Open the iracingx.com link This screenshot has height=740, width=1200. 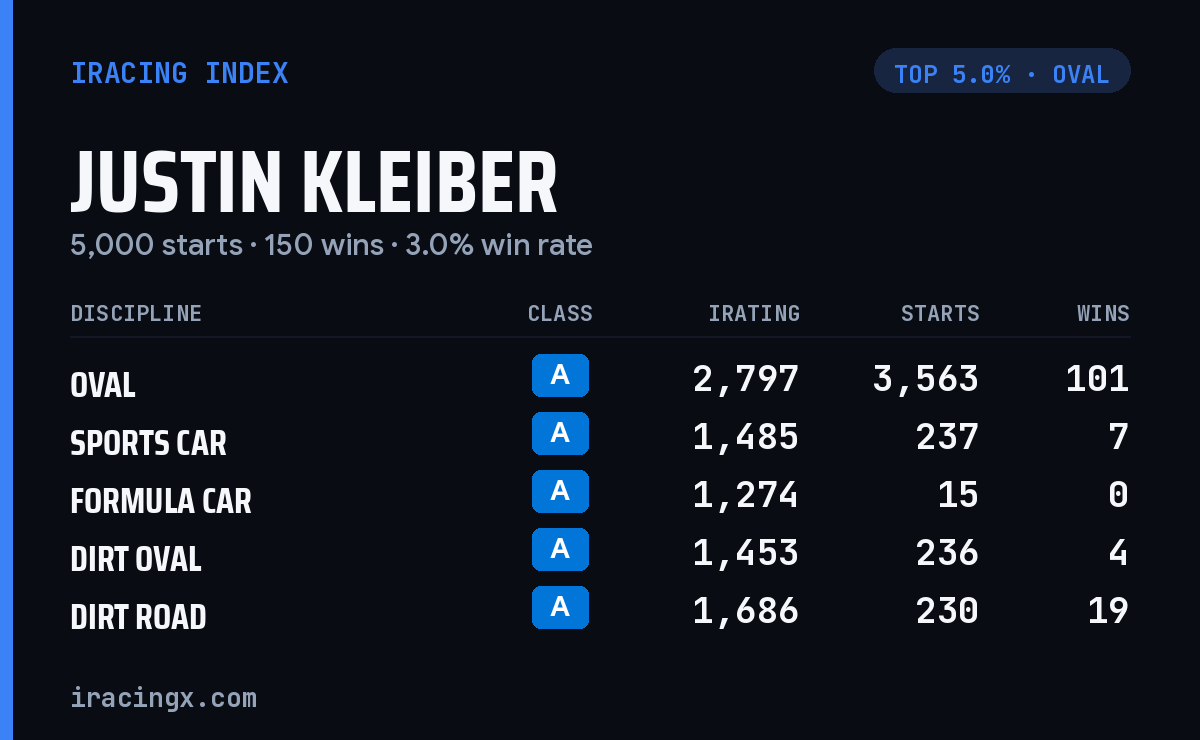[164, 698]
